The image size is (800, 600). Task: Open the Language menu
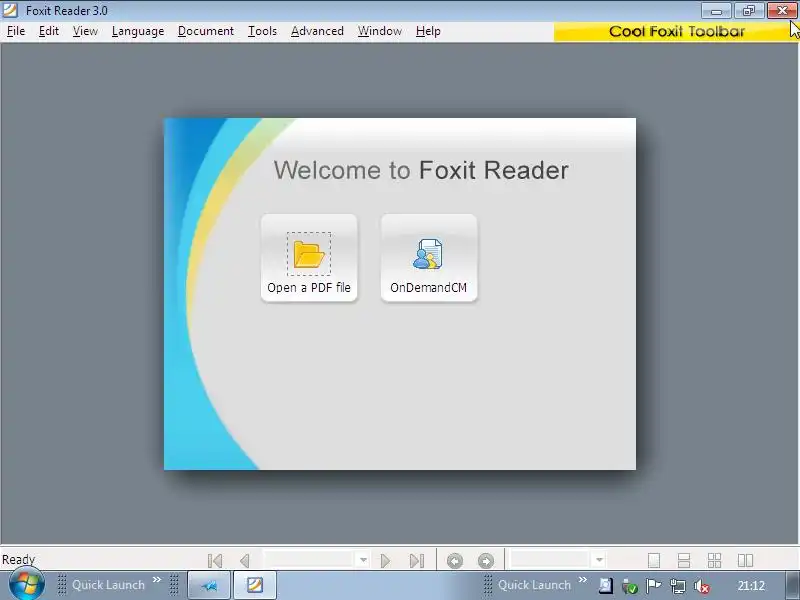(x=138, y=31)
